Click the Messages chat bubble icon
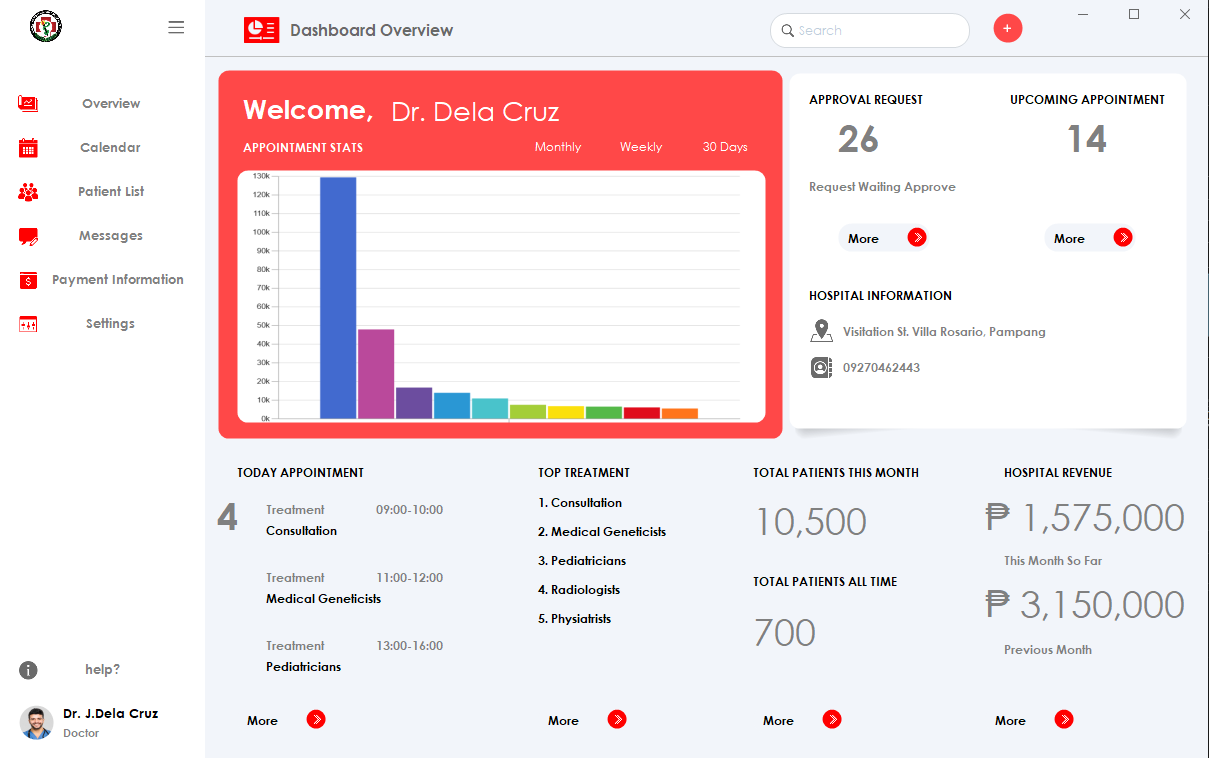This screenshot has height=758, width=1209. tap(28, 236)
